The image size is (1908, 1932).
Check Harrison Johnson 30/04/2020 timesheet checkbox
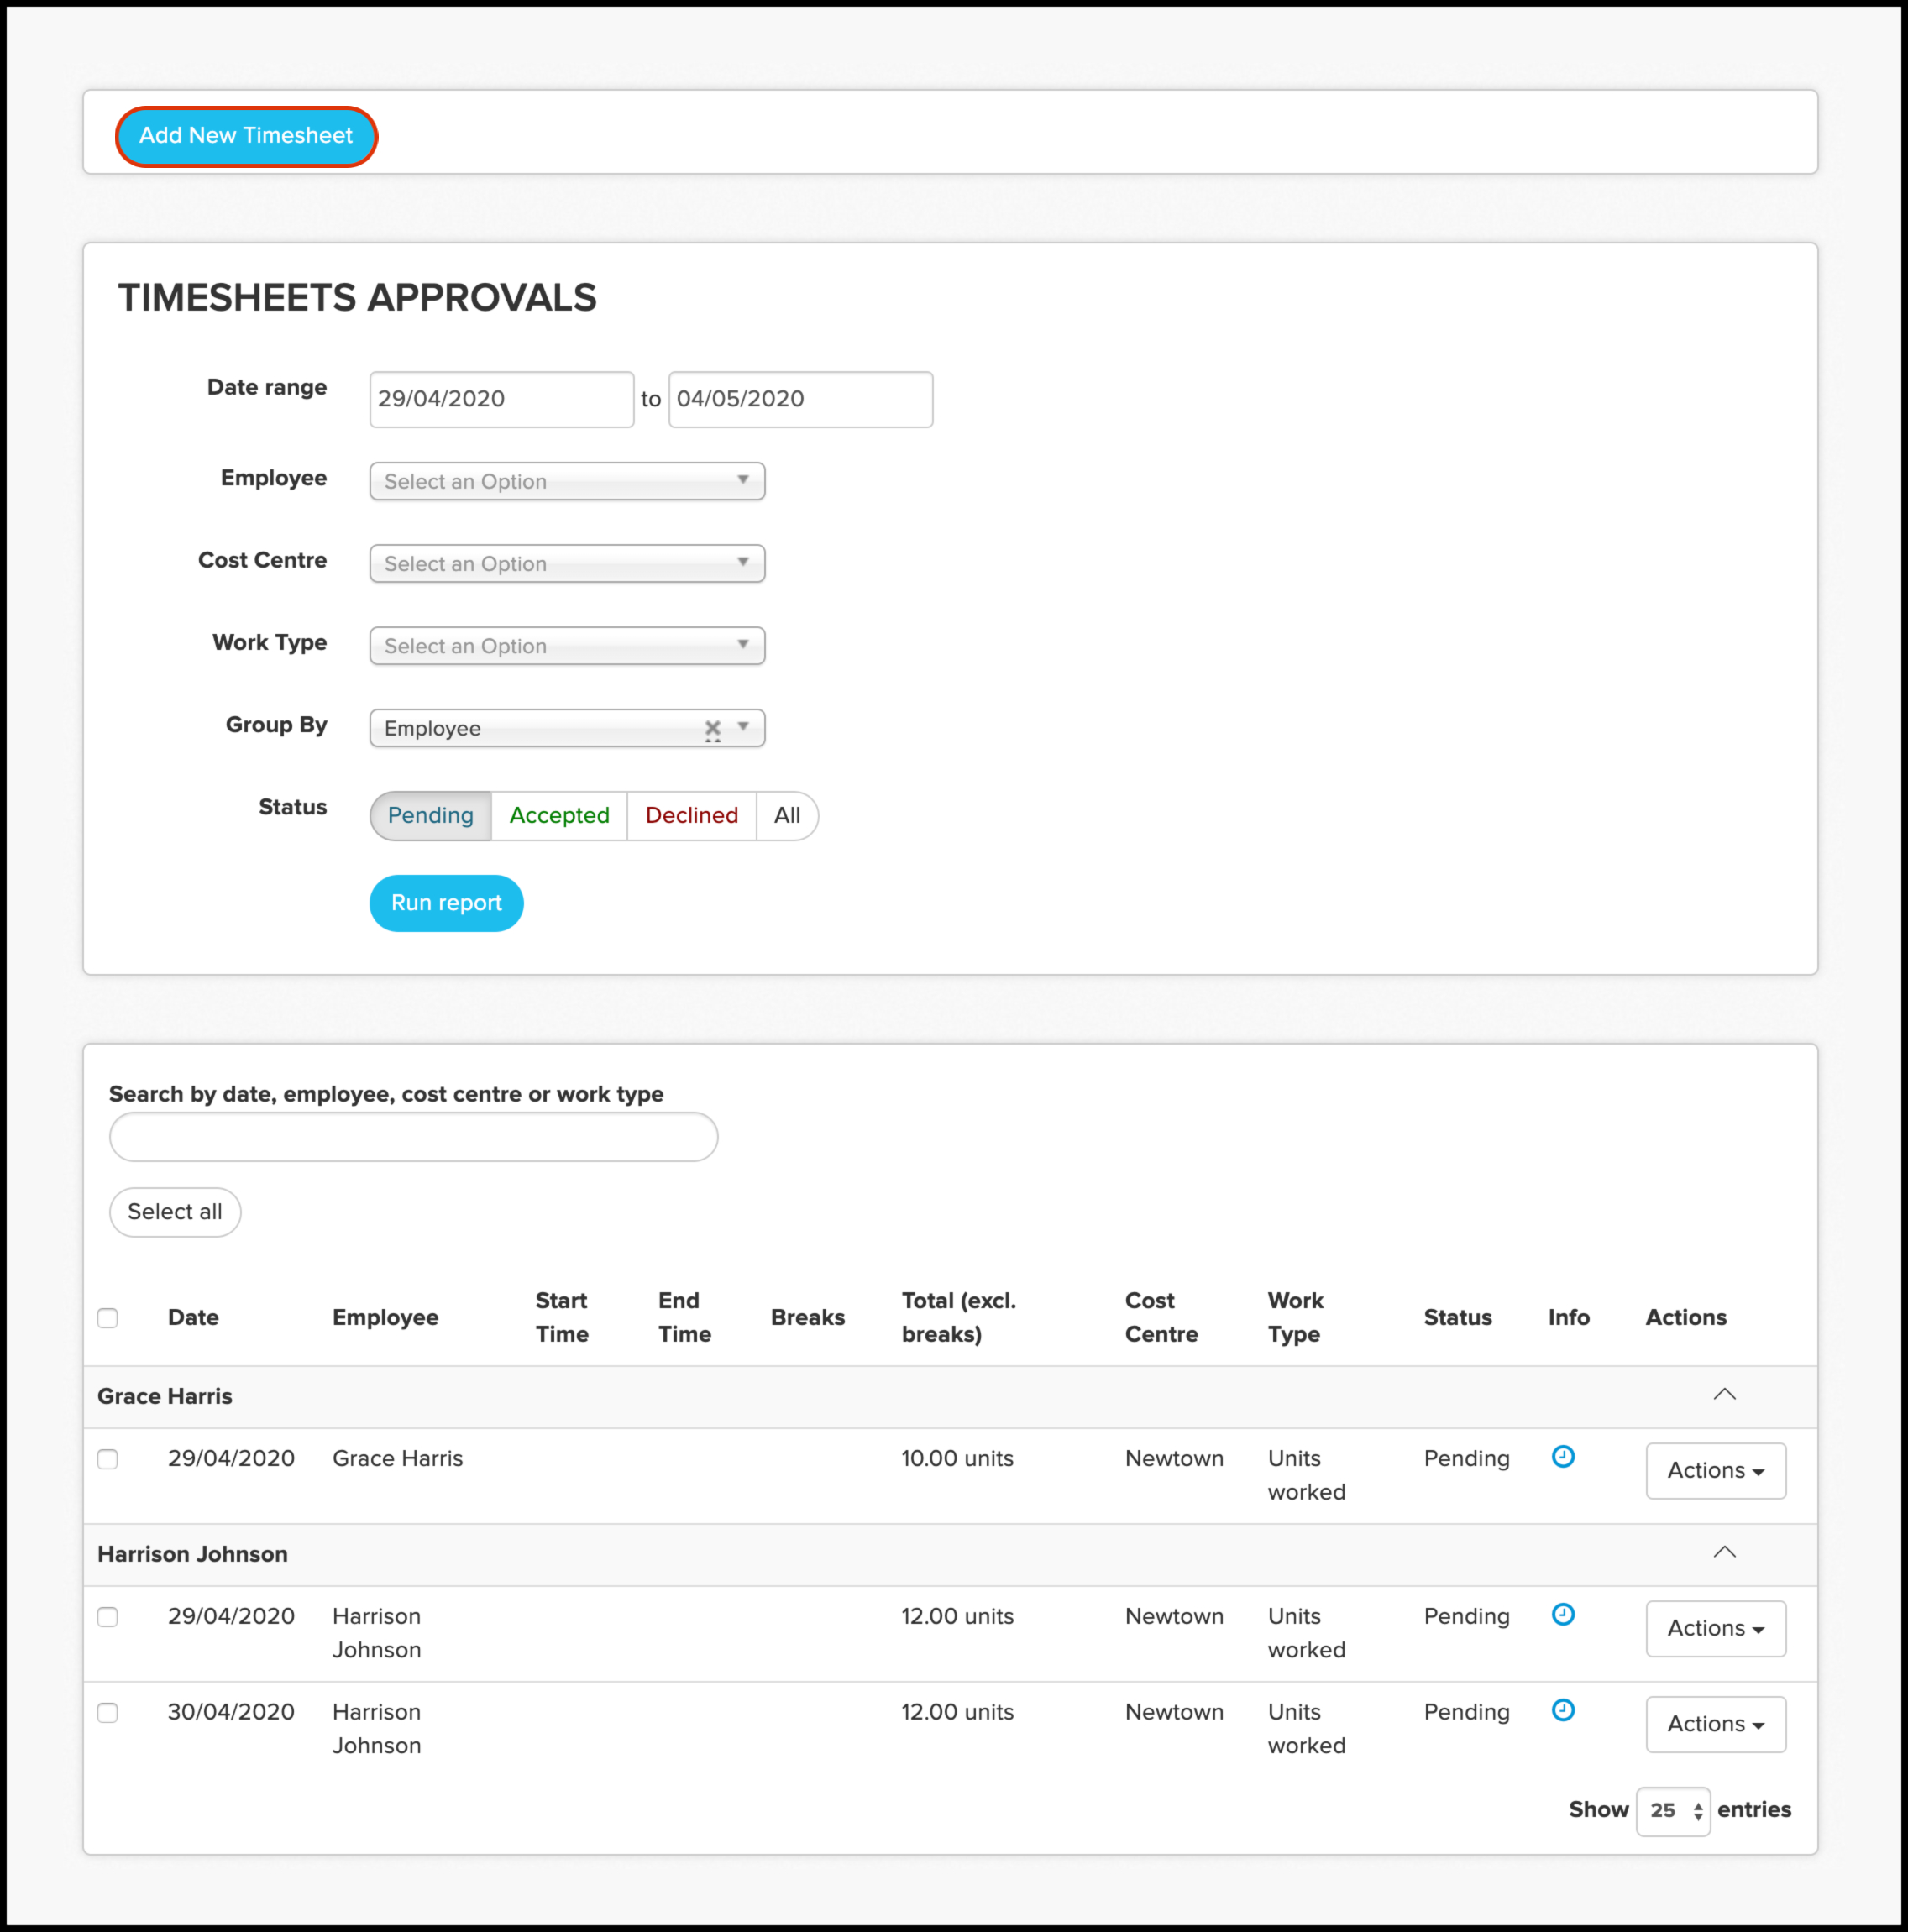[x=108, y=1714]
